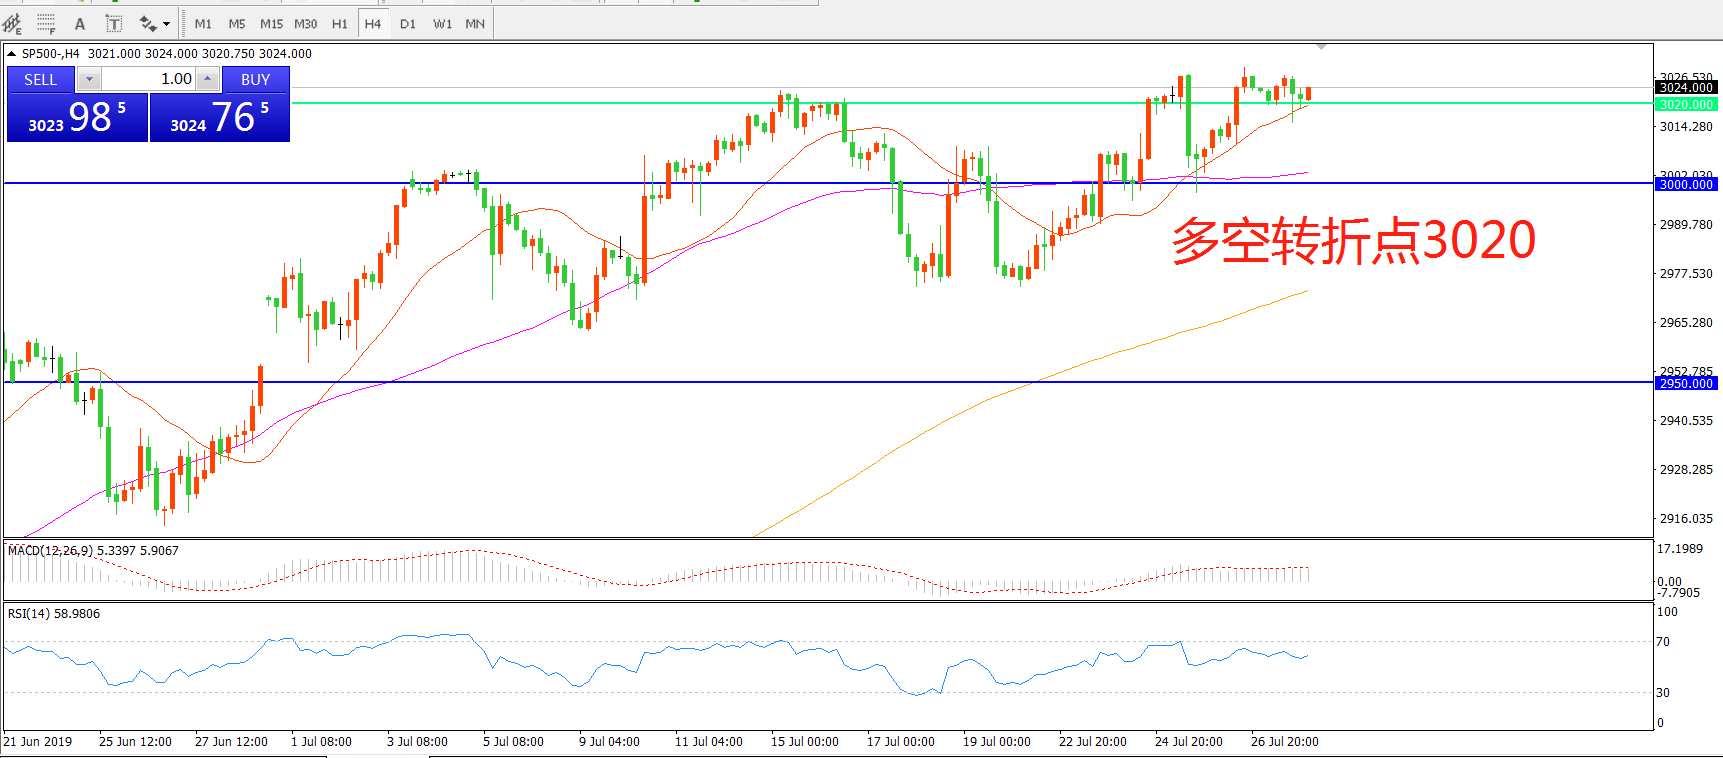Click the gray chart shift triangle marker

1321,47
